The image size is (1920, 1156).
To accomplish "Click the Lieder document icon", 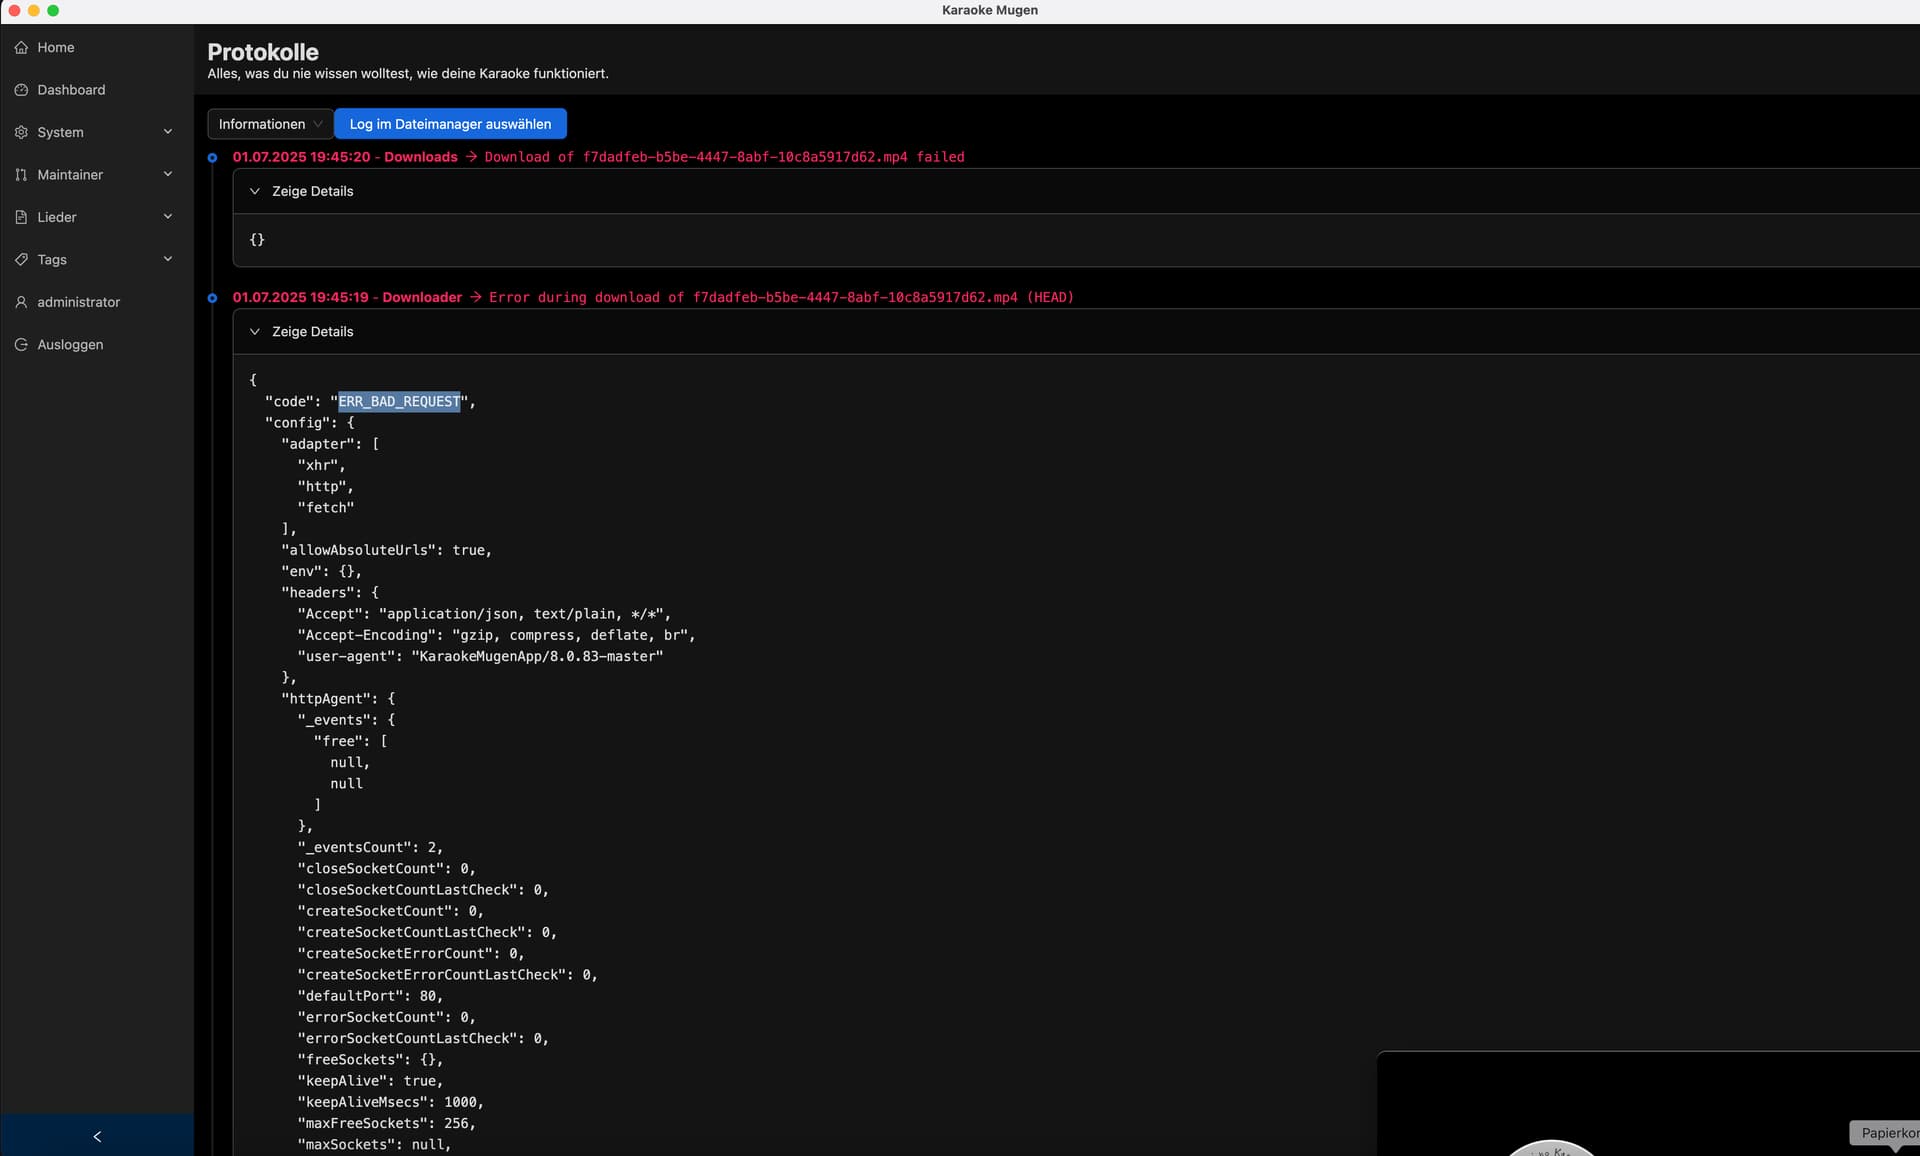I will point(21,217).
